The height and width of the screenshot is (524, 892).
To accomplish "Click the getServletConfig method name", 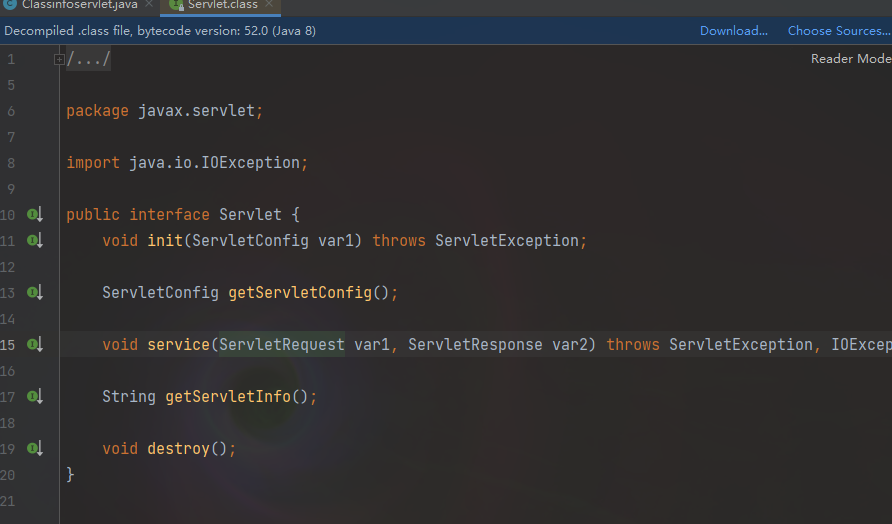I will [x=300, y=292].
